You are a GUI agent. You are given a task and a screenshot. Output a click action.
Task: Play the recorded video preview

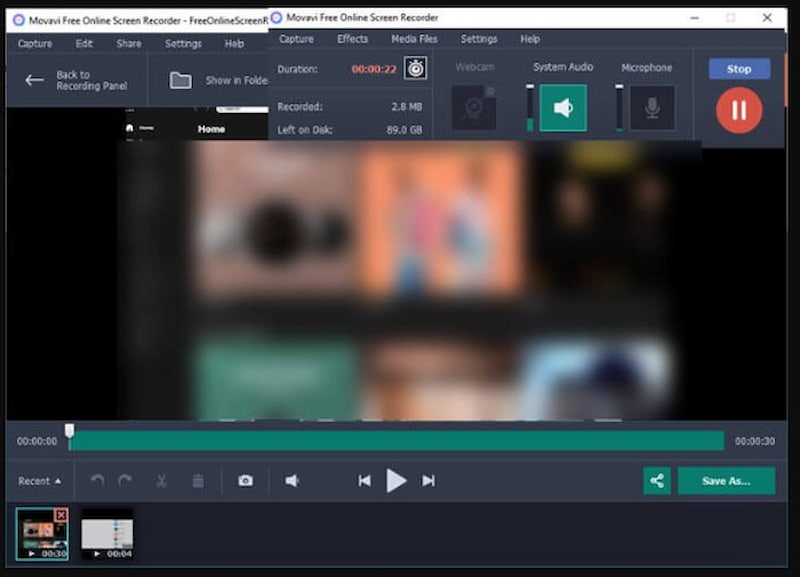point(396,481)
